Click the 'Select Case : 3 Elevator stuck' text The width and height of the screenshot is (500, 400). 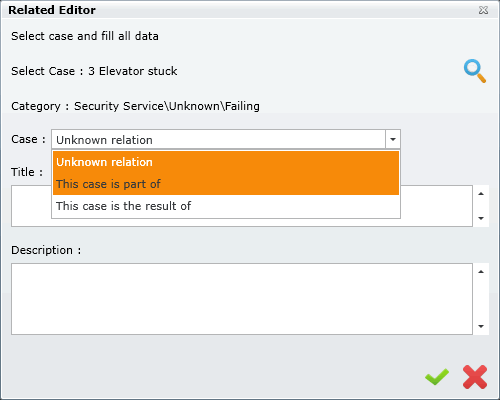94,71
